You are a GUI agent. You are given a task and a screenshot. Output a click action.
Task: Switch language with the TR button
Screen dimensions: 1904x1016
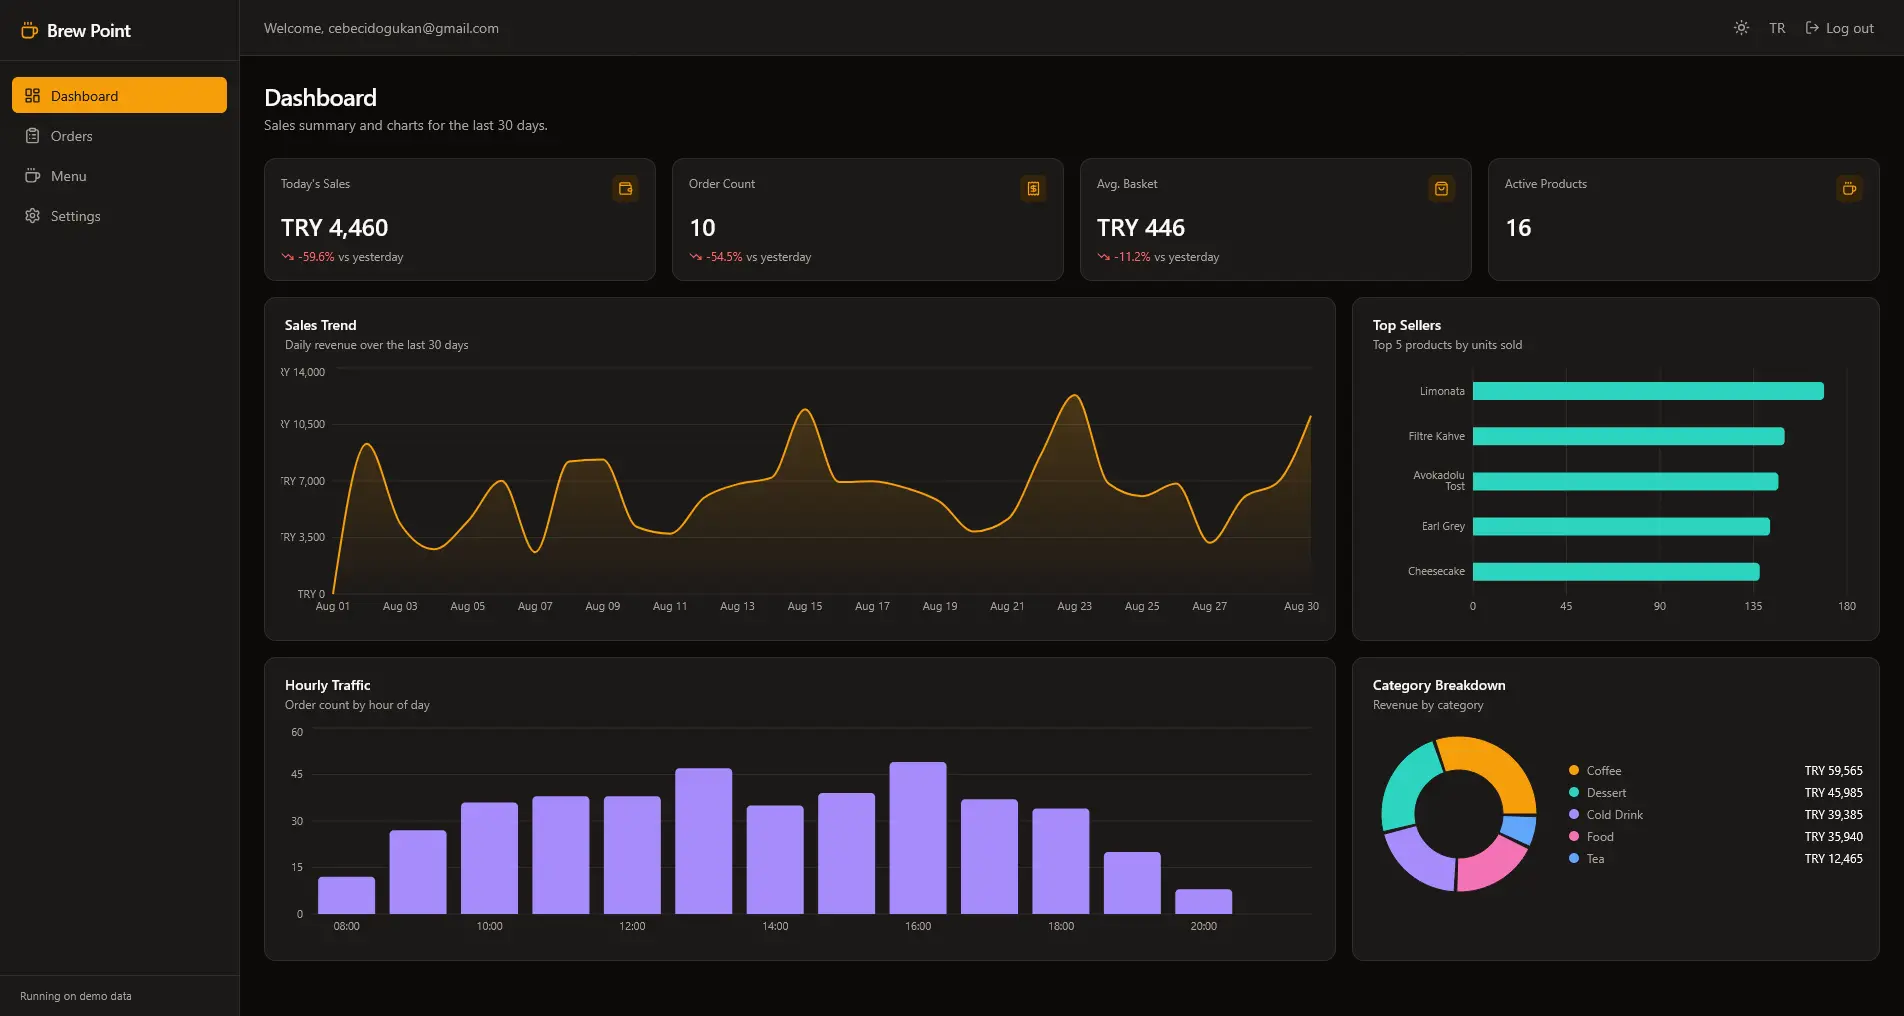point(1777,28)
